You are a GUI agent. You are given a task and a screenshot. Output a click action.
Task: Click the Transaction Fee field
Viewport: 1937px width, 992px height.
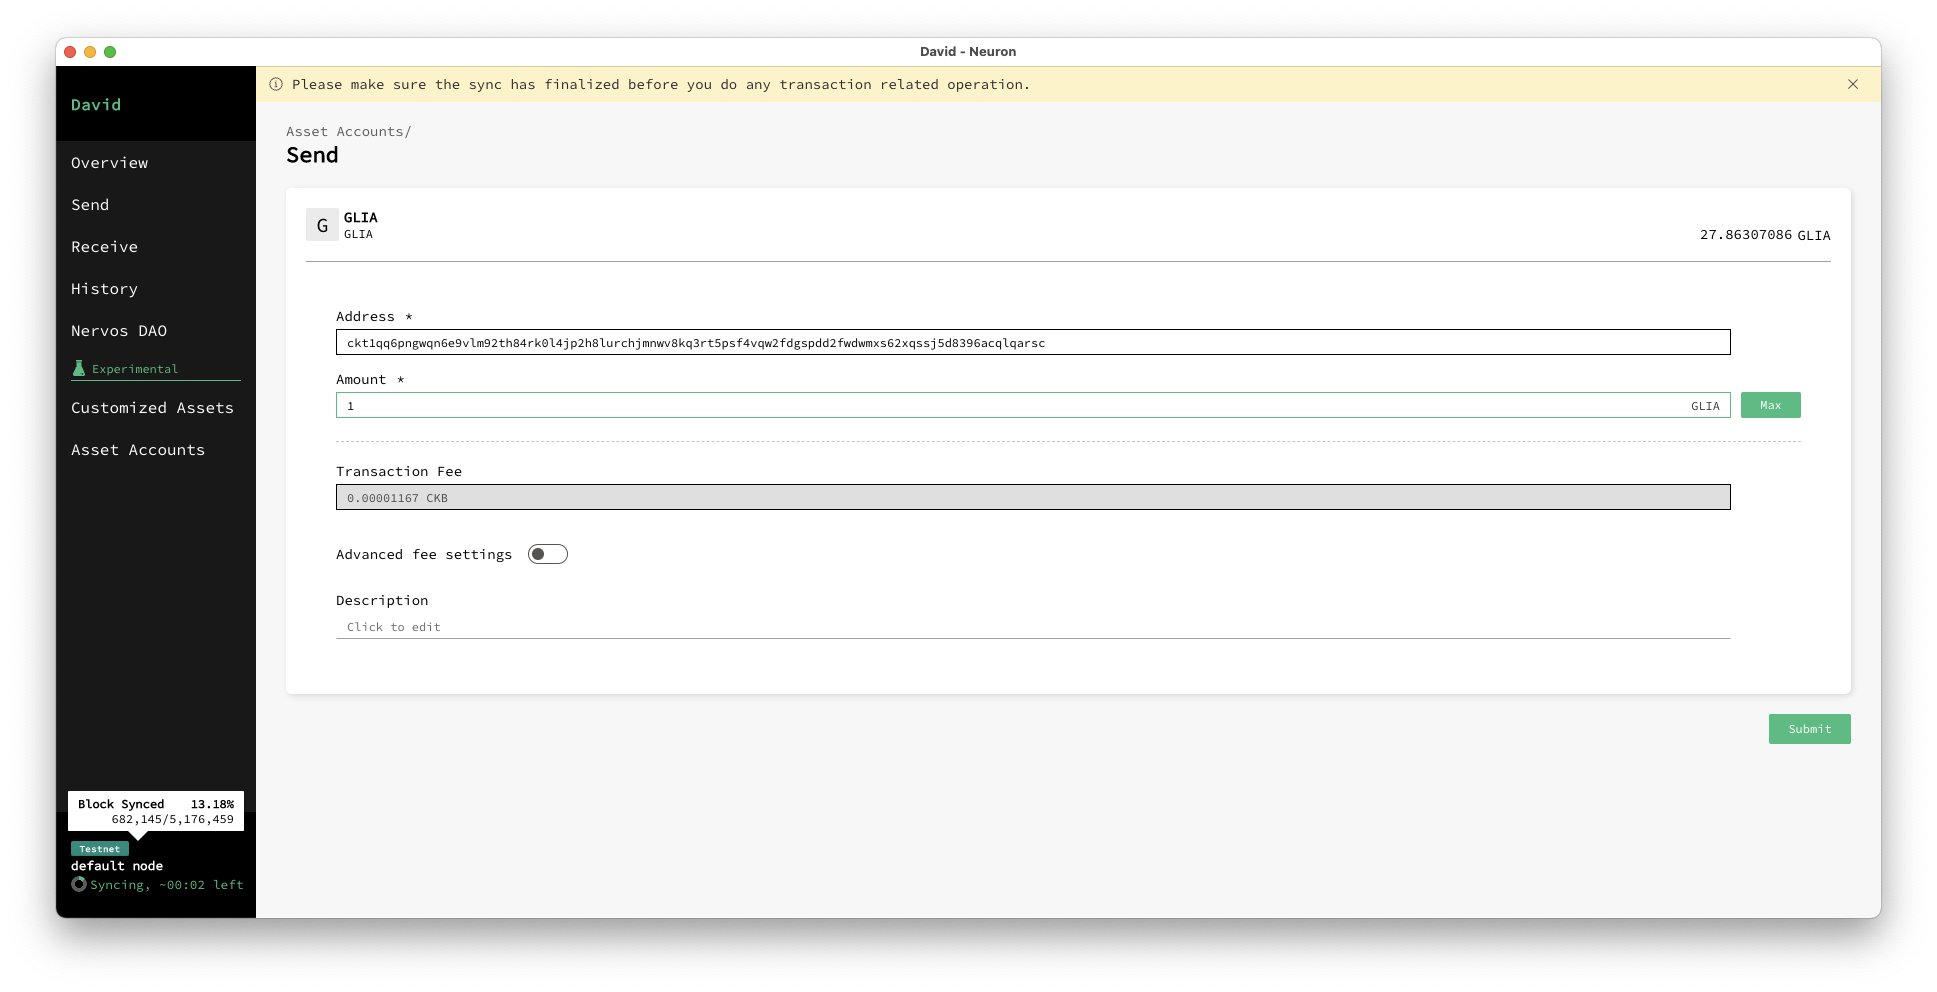point(1033,497)
